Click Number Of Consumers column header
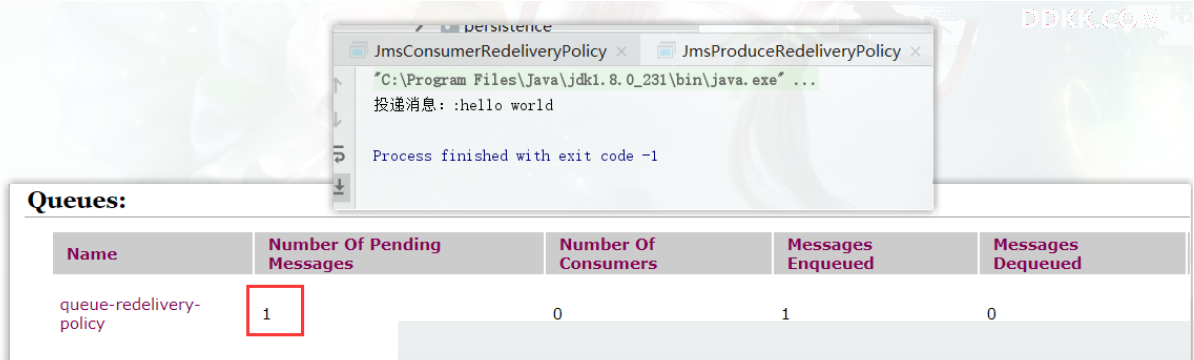This screenshot has width=1194, height=360. [x=608, y=254]
